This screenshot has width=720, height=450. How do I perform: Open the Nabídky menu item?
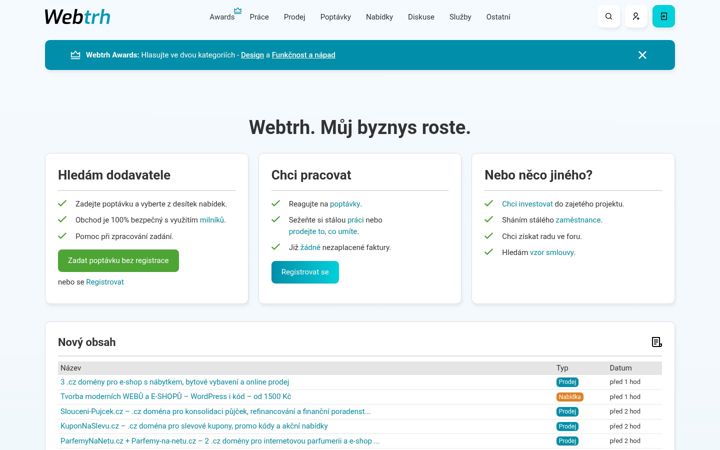[379, 17]
